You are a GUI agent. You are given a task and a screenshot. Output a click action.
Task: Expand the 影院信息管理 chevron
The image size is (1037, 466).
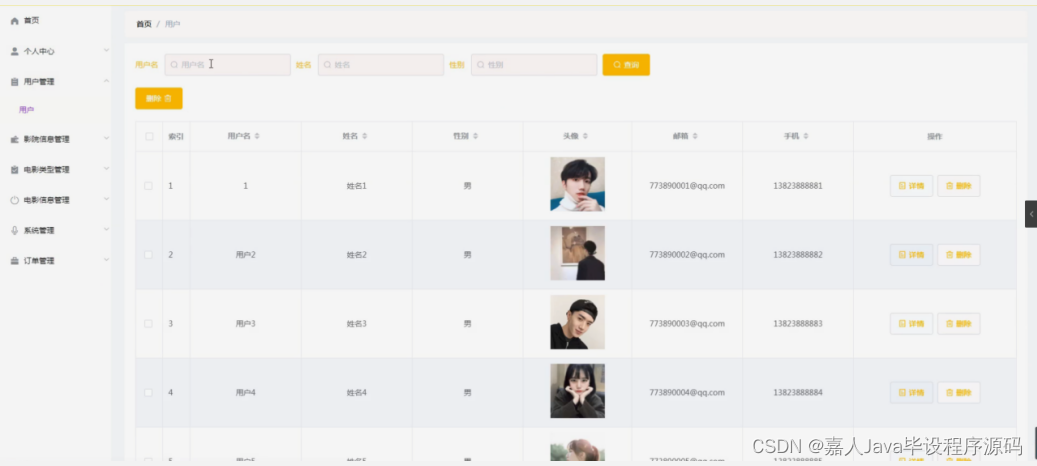pos(106,139)
